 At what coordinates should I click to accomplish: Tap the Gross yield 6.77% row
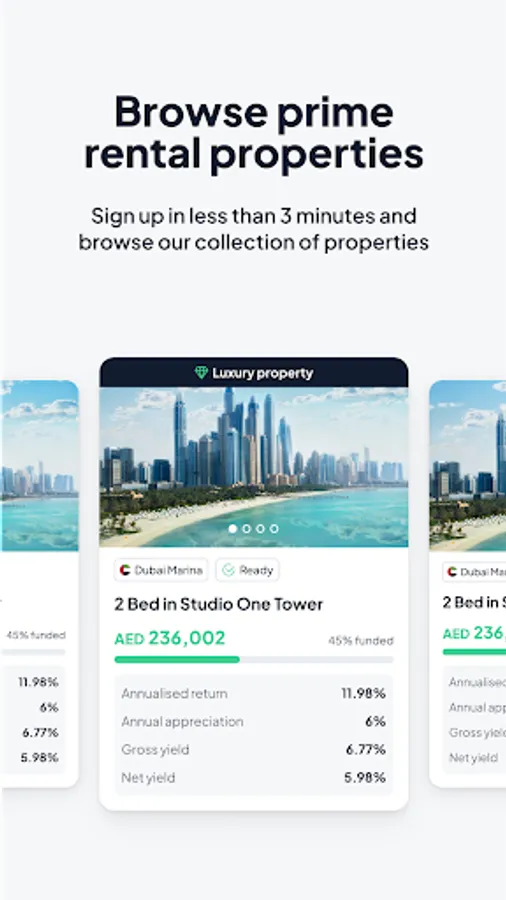pos(254,750)
